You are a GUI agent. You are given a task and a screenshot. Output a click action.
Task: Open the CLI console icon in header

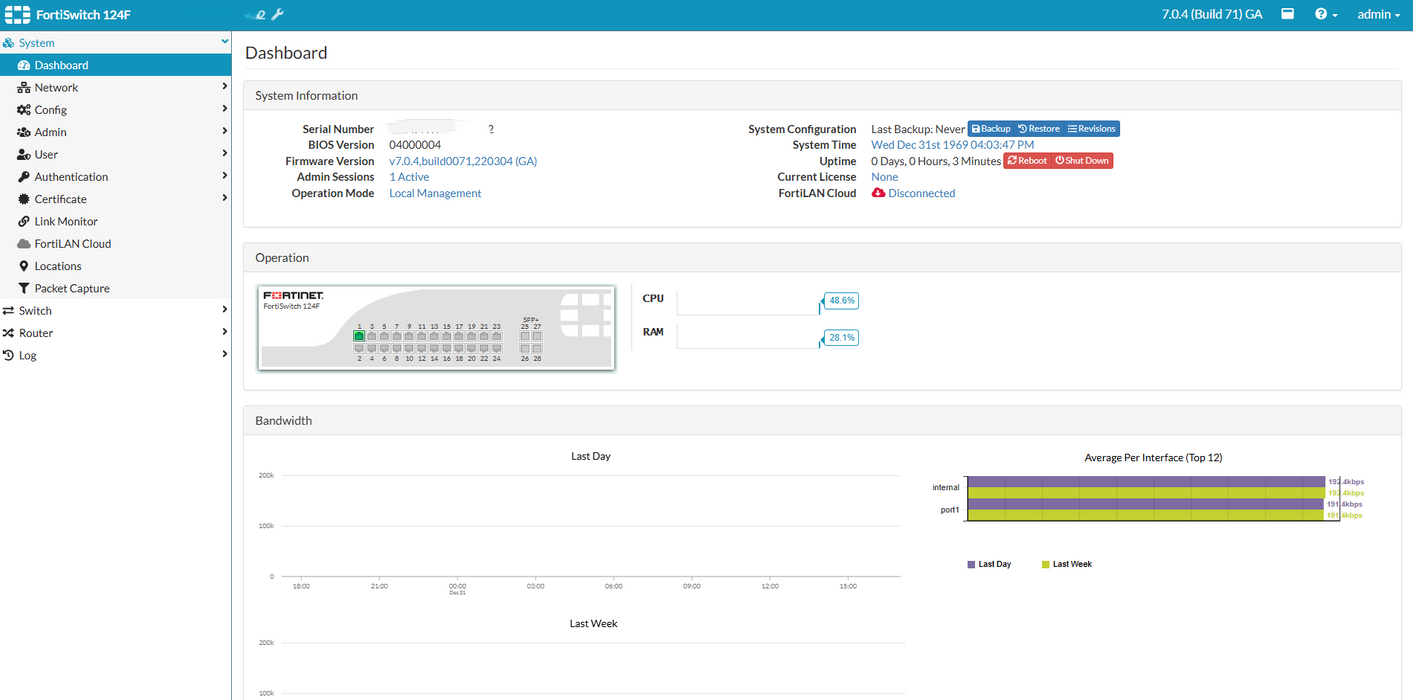coord(1288,14)
